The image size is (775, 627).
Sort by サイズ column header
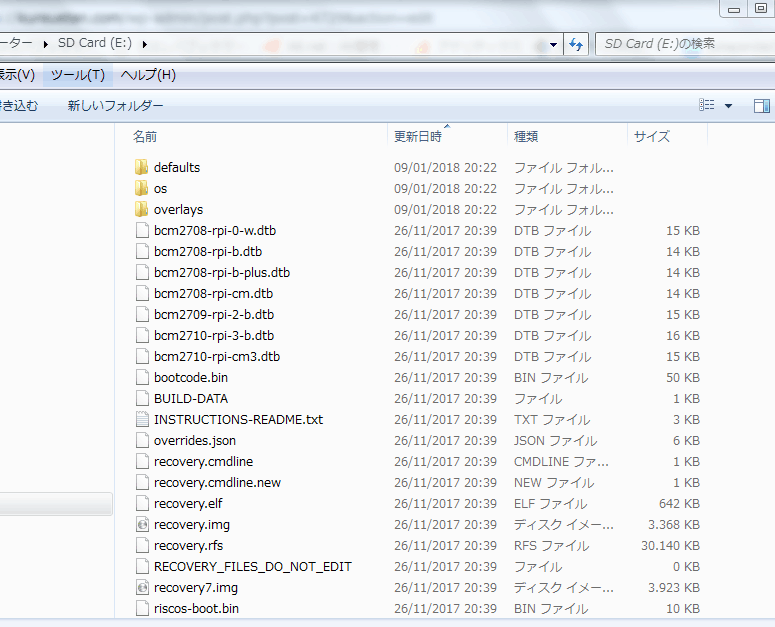(x=651, y=136)
